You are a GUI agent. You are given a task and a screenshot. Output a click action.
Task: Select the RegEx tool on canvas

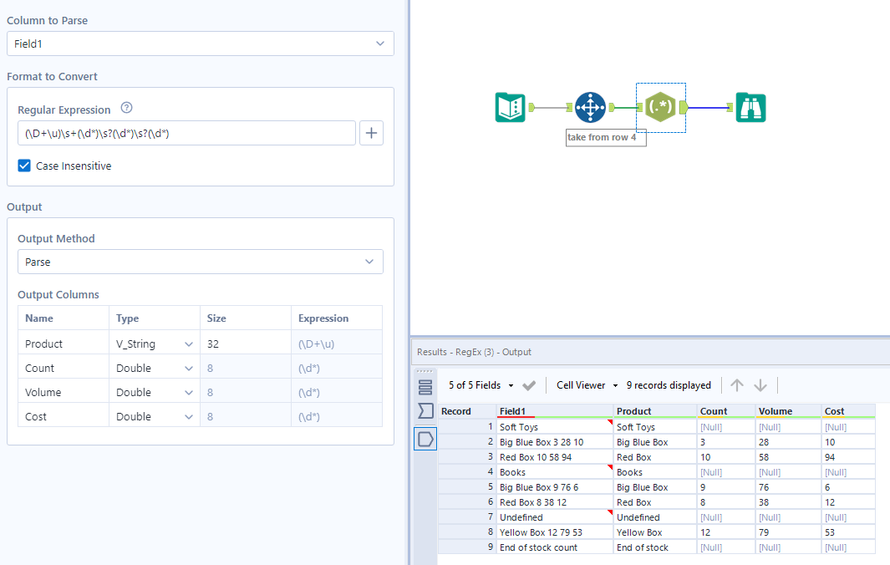click(660, 107)
